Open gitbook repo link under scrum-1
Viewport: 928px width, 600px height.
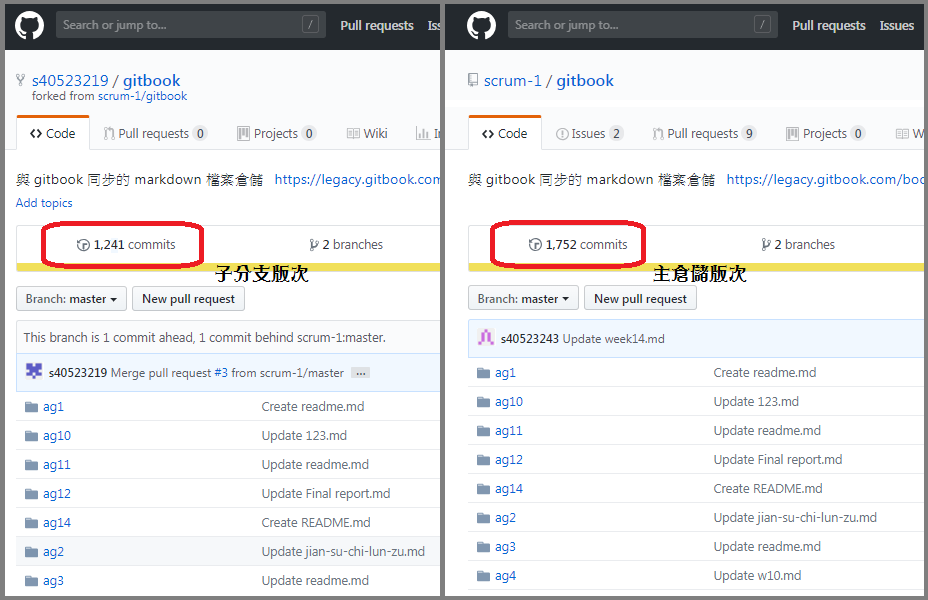click(585, 80)
